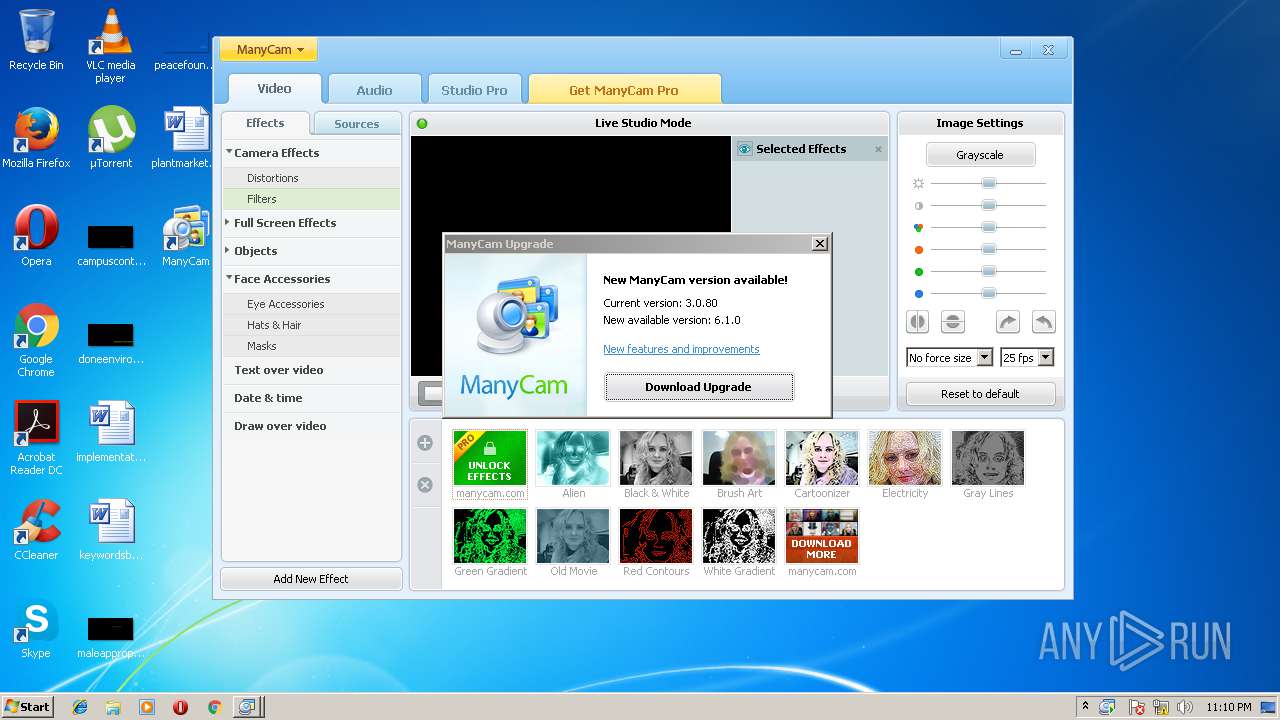The height and width of the screenshot is (720, 1280).
Task: Switch to the Video tab
Action: tap(274, 89)
